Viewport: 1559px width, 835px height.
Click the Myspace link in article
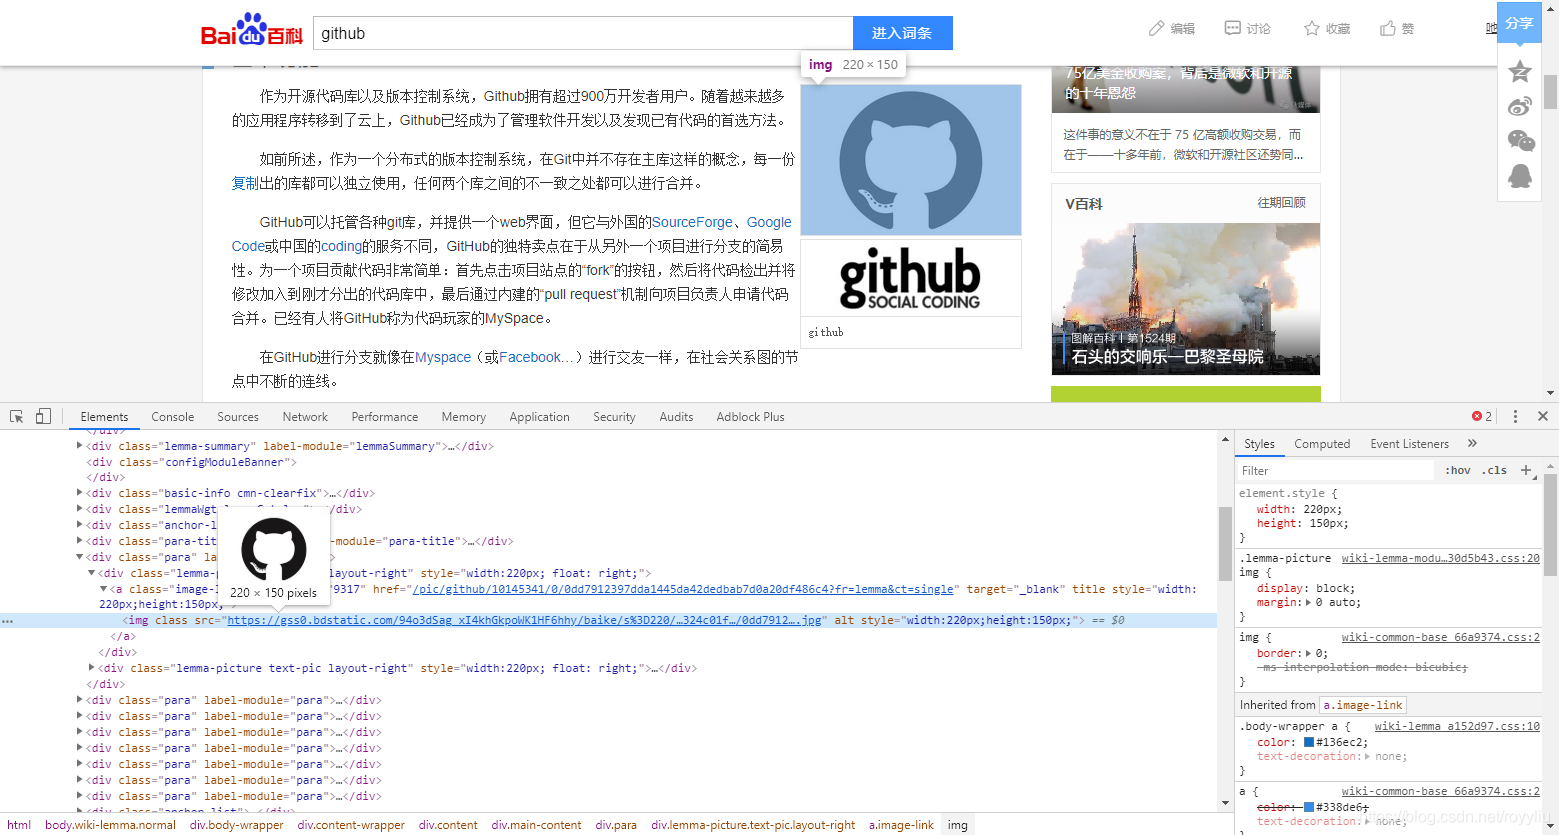pos(443,357)
